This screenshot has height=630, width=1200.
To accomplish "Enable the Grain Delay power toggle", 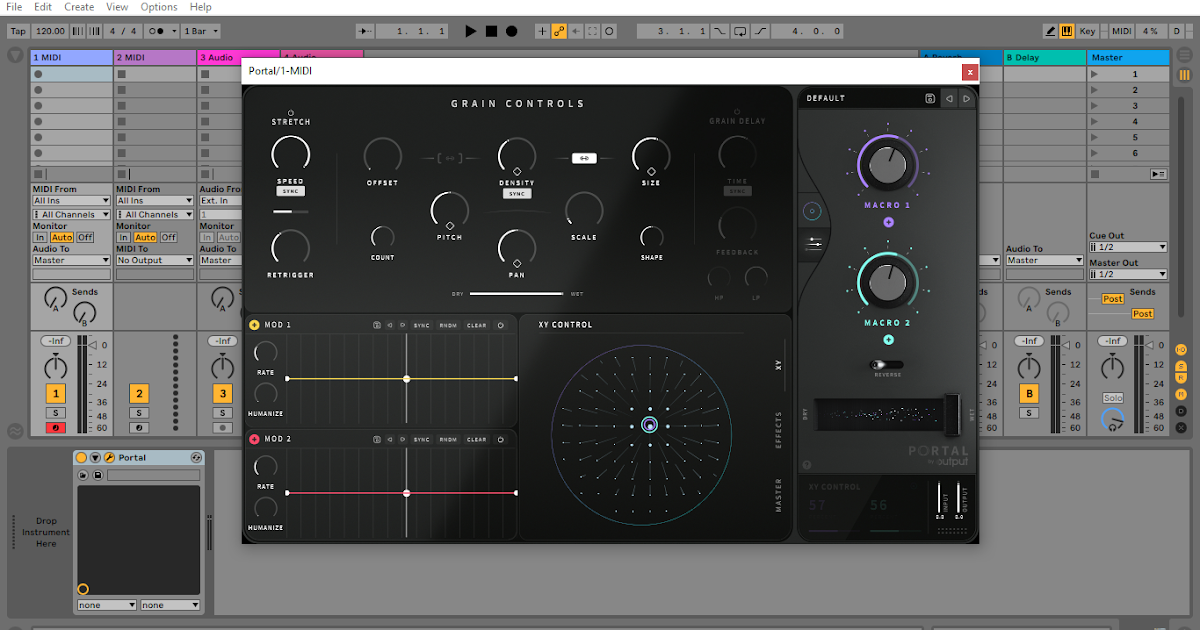I will click(737, 111).
